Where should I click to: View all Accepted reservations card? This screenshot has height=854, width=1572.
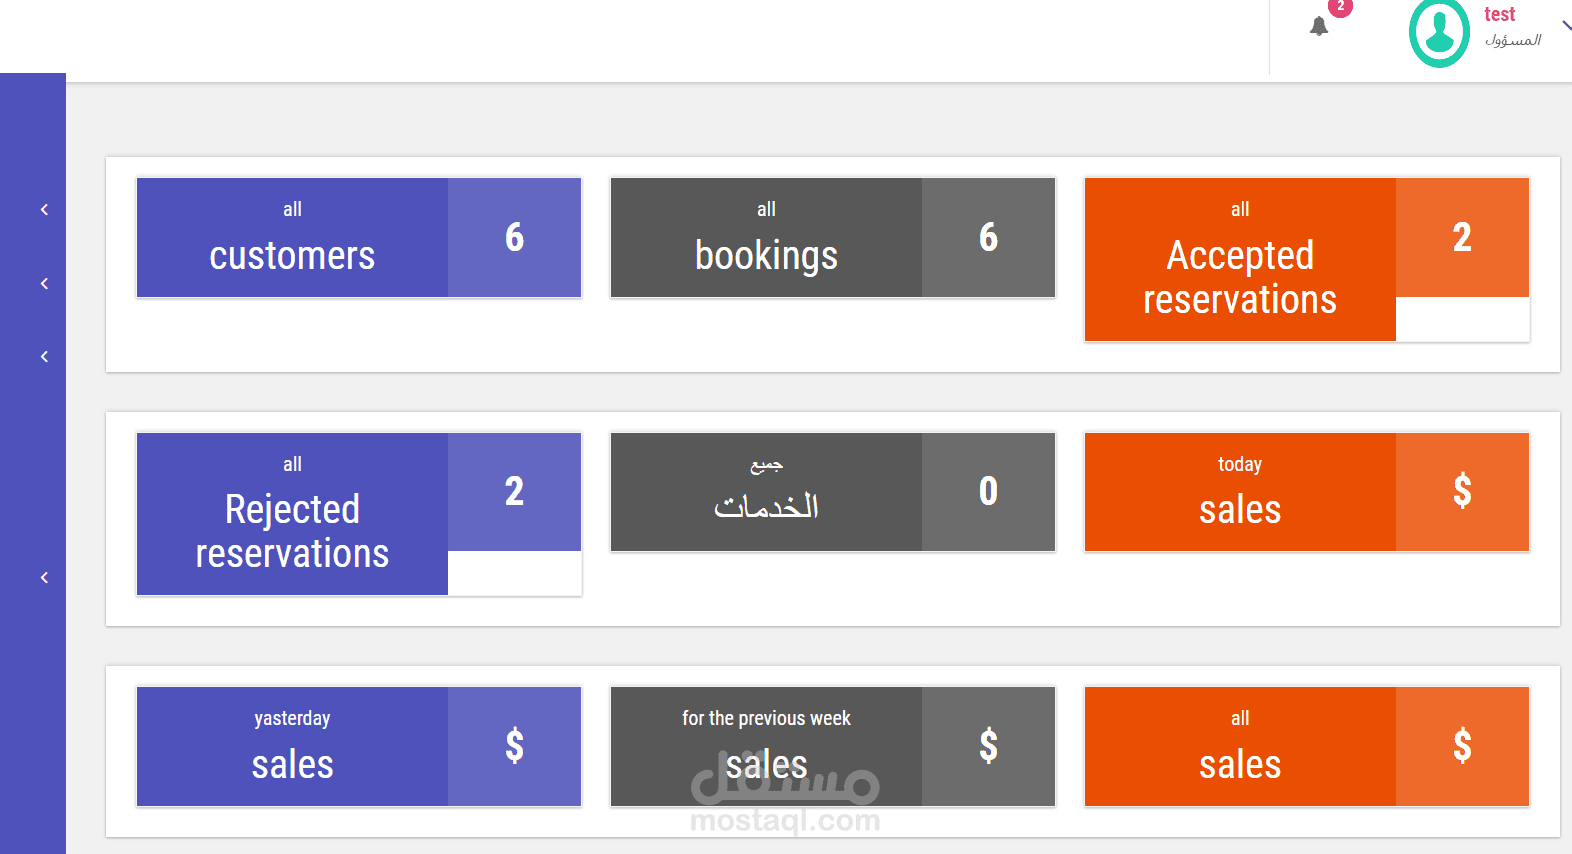[1240, 260]
